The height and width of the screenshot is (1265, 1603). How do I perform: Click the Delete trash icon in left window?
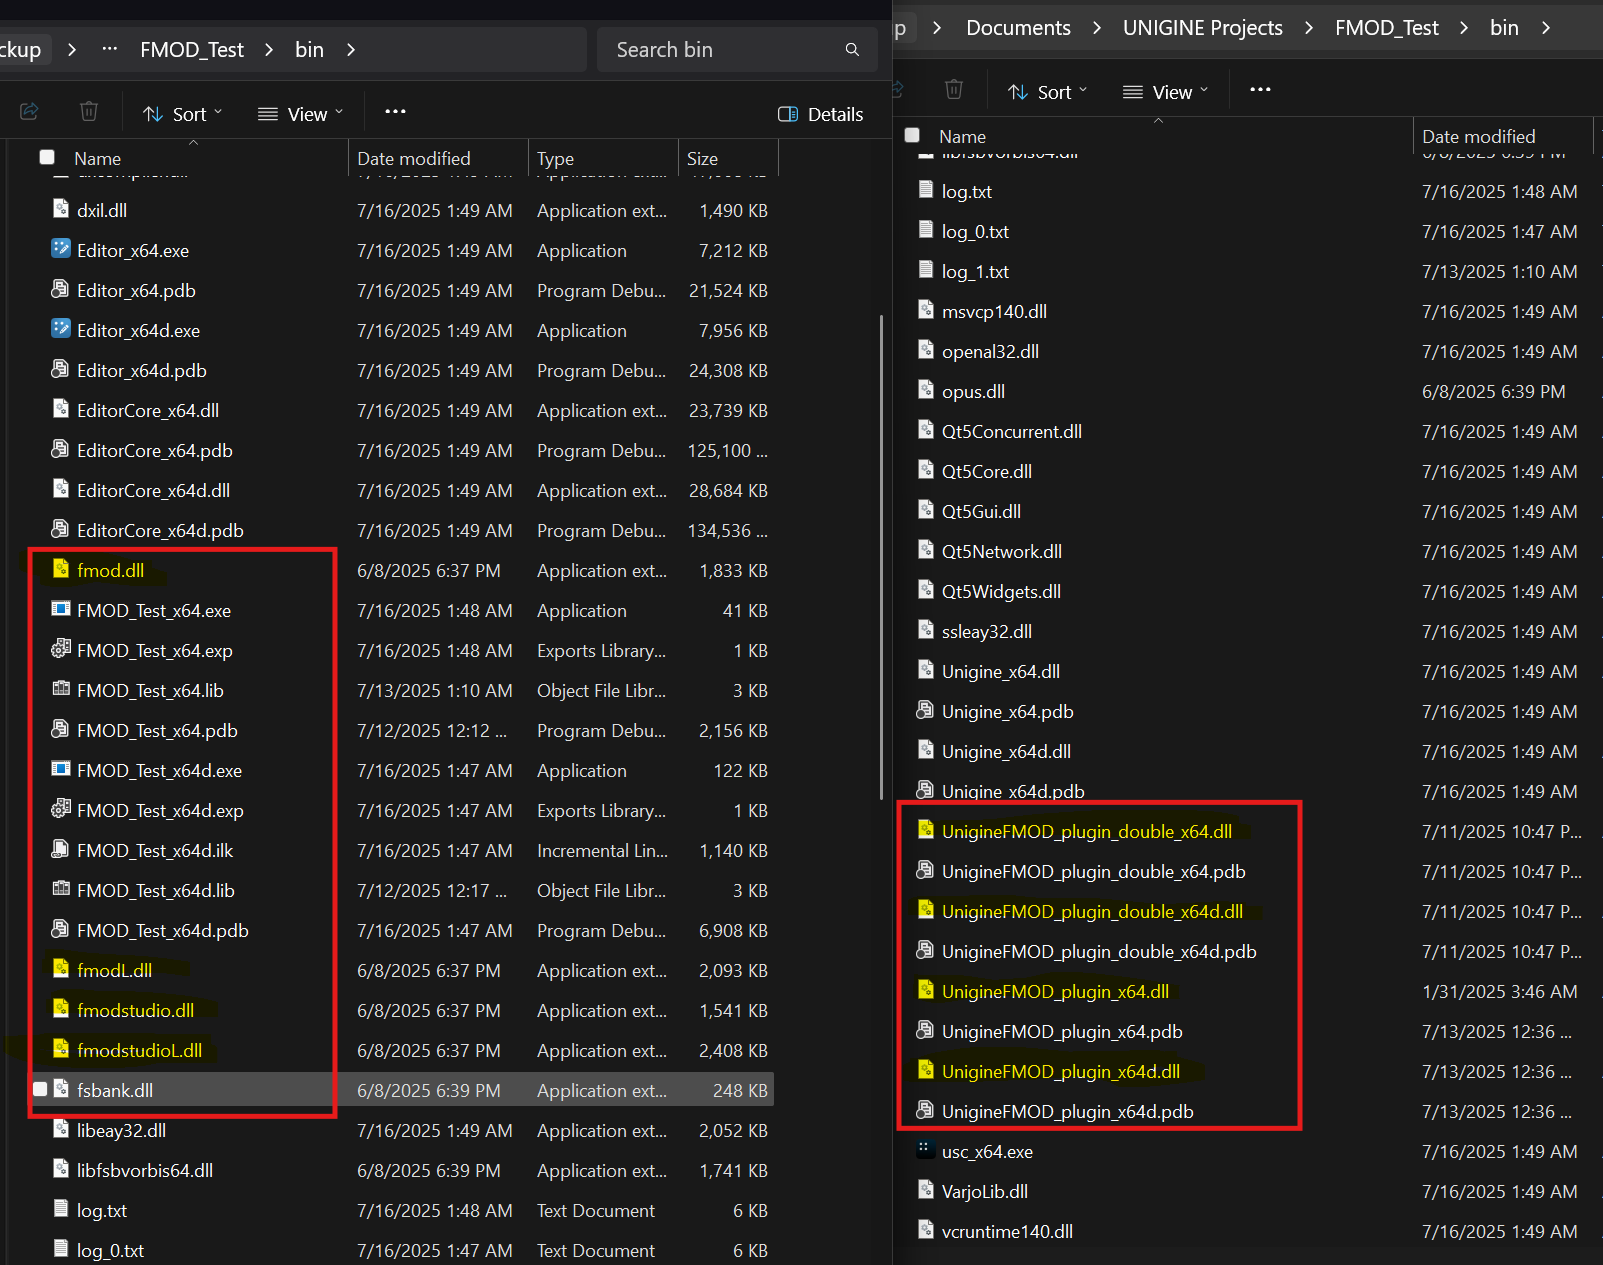[89, 112]
